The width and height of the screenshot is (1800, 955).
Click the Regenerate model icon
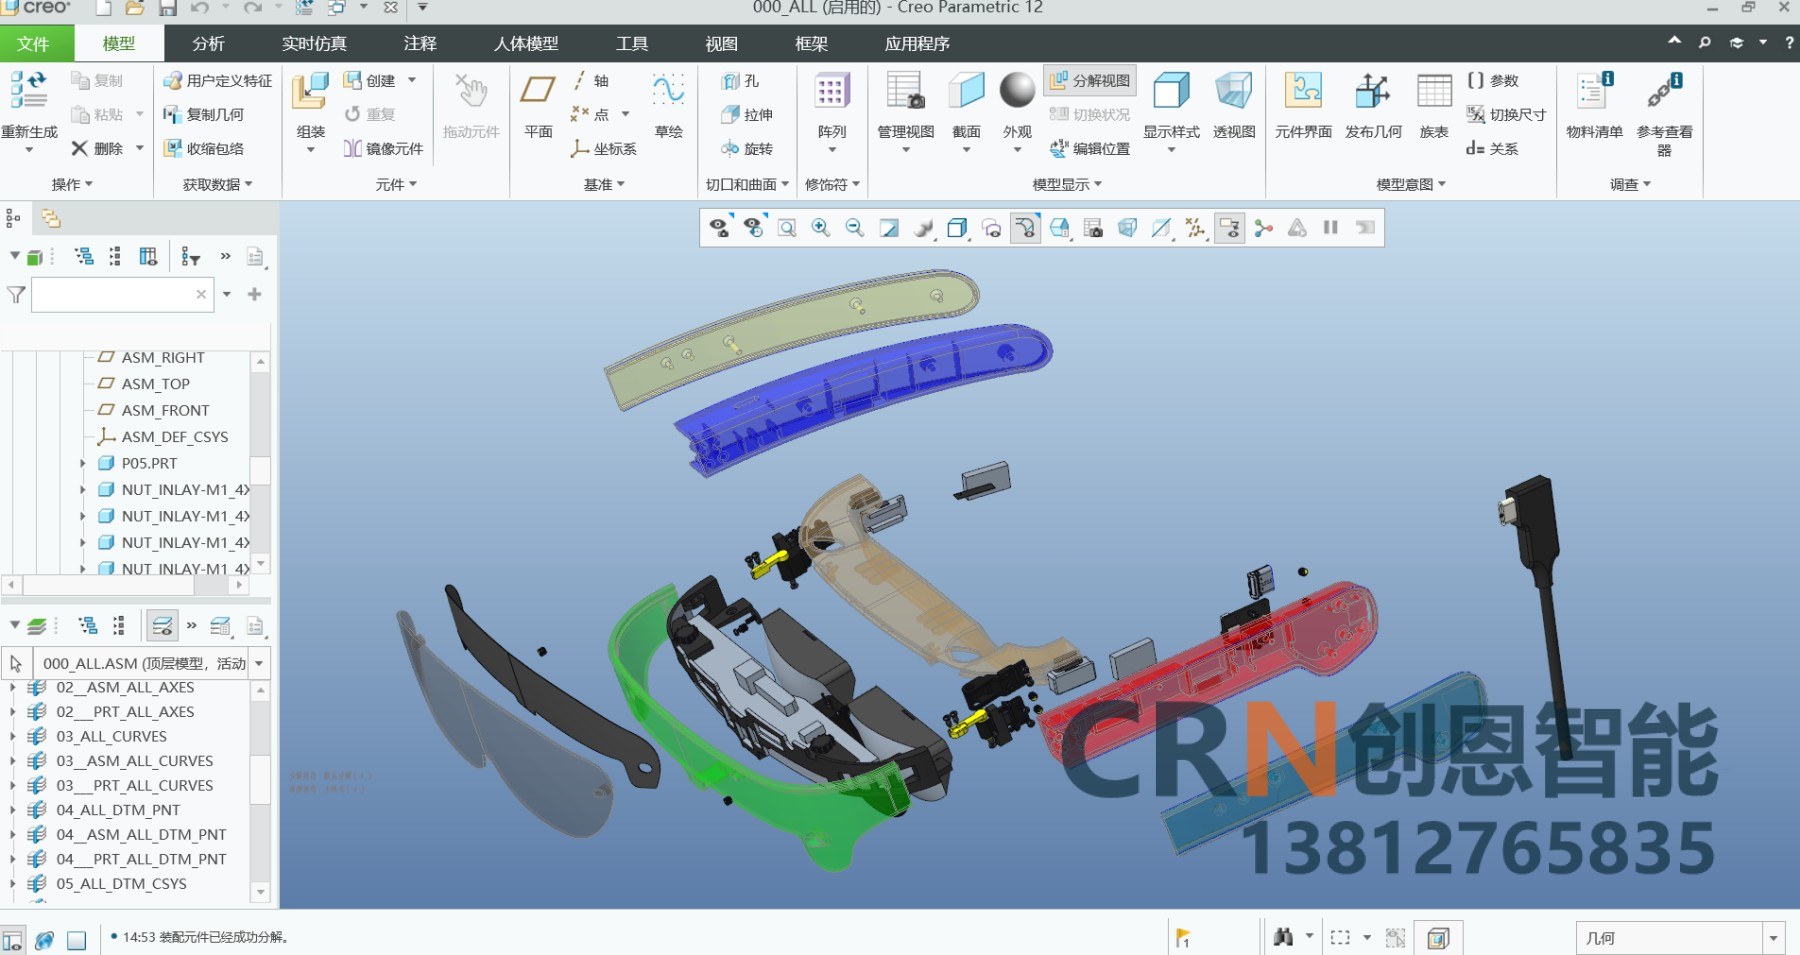[29, 91]
